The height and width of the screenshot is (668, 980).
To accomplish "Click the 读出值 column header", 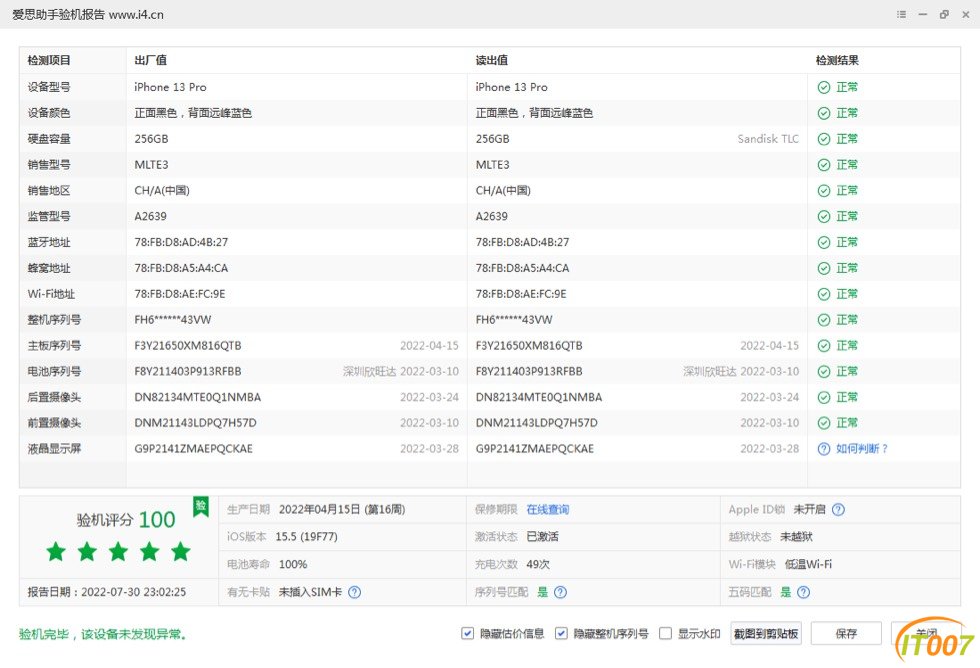I will coord(491,61).
